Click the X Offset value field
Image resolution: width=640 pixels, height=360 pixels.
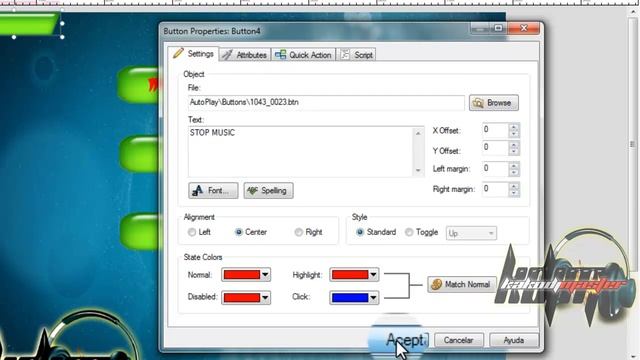click(x=495, y=130)
